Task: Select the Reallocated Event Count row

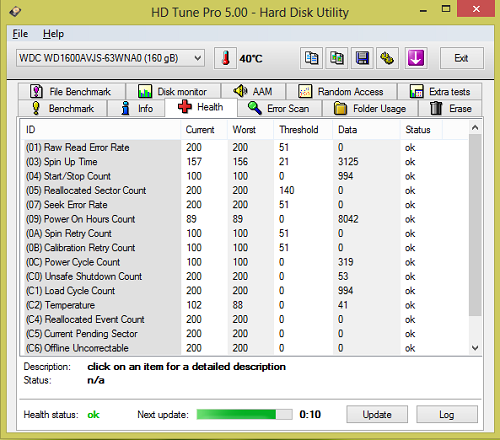Action: (x=244, y=319)
